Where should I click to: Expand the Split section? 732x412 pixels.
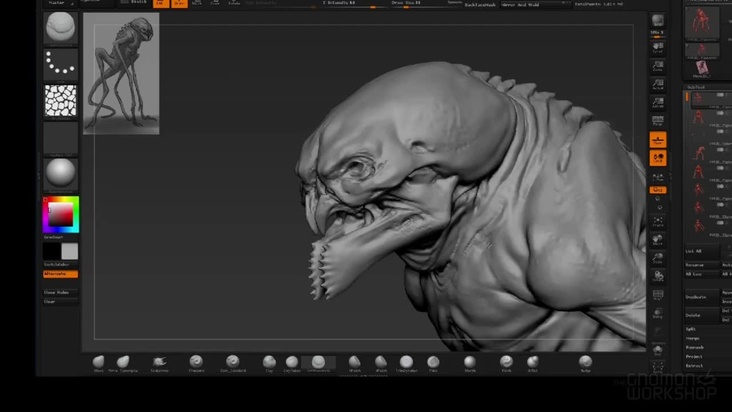pyautogui.click(x=691, y=329)
